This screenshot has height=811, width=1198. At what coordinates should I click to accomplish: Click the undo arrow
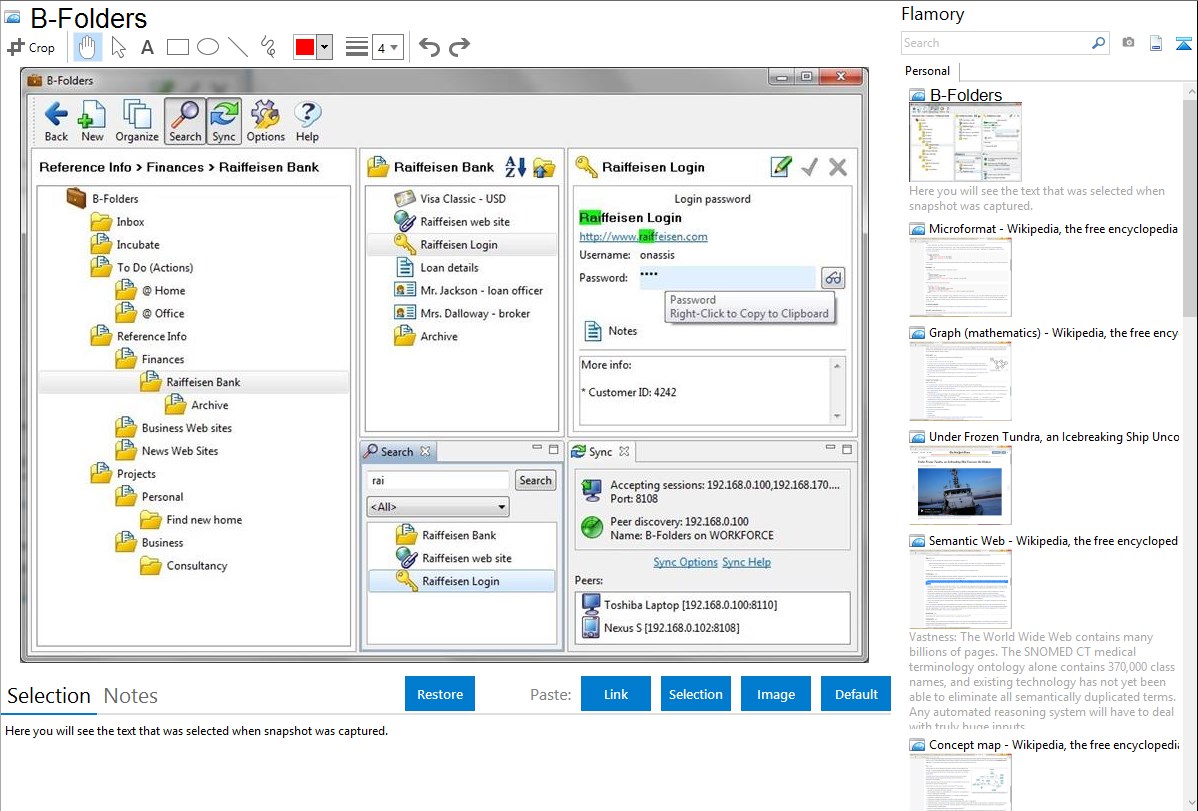click(x=429, y=47)
